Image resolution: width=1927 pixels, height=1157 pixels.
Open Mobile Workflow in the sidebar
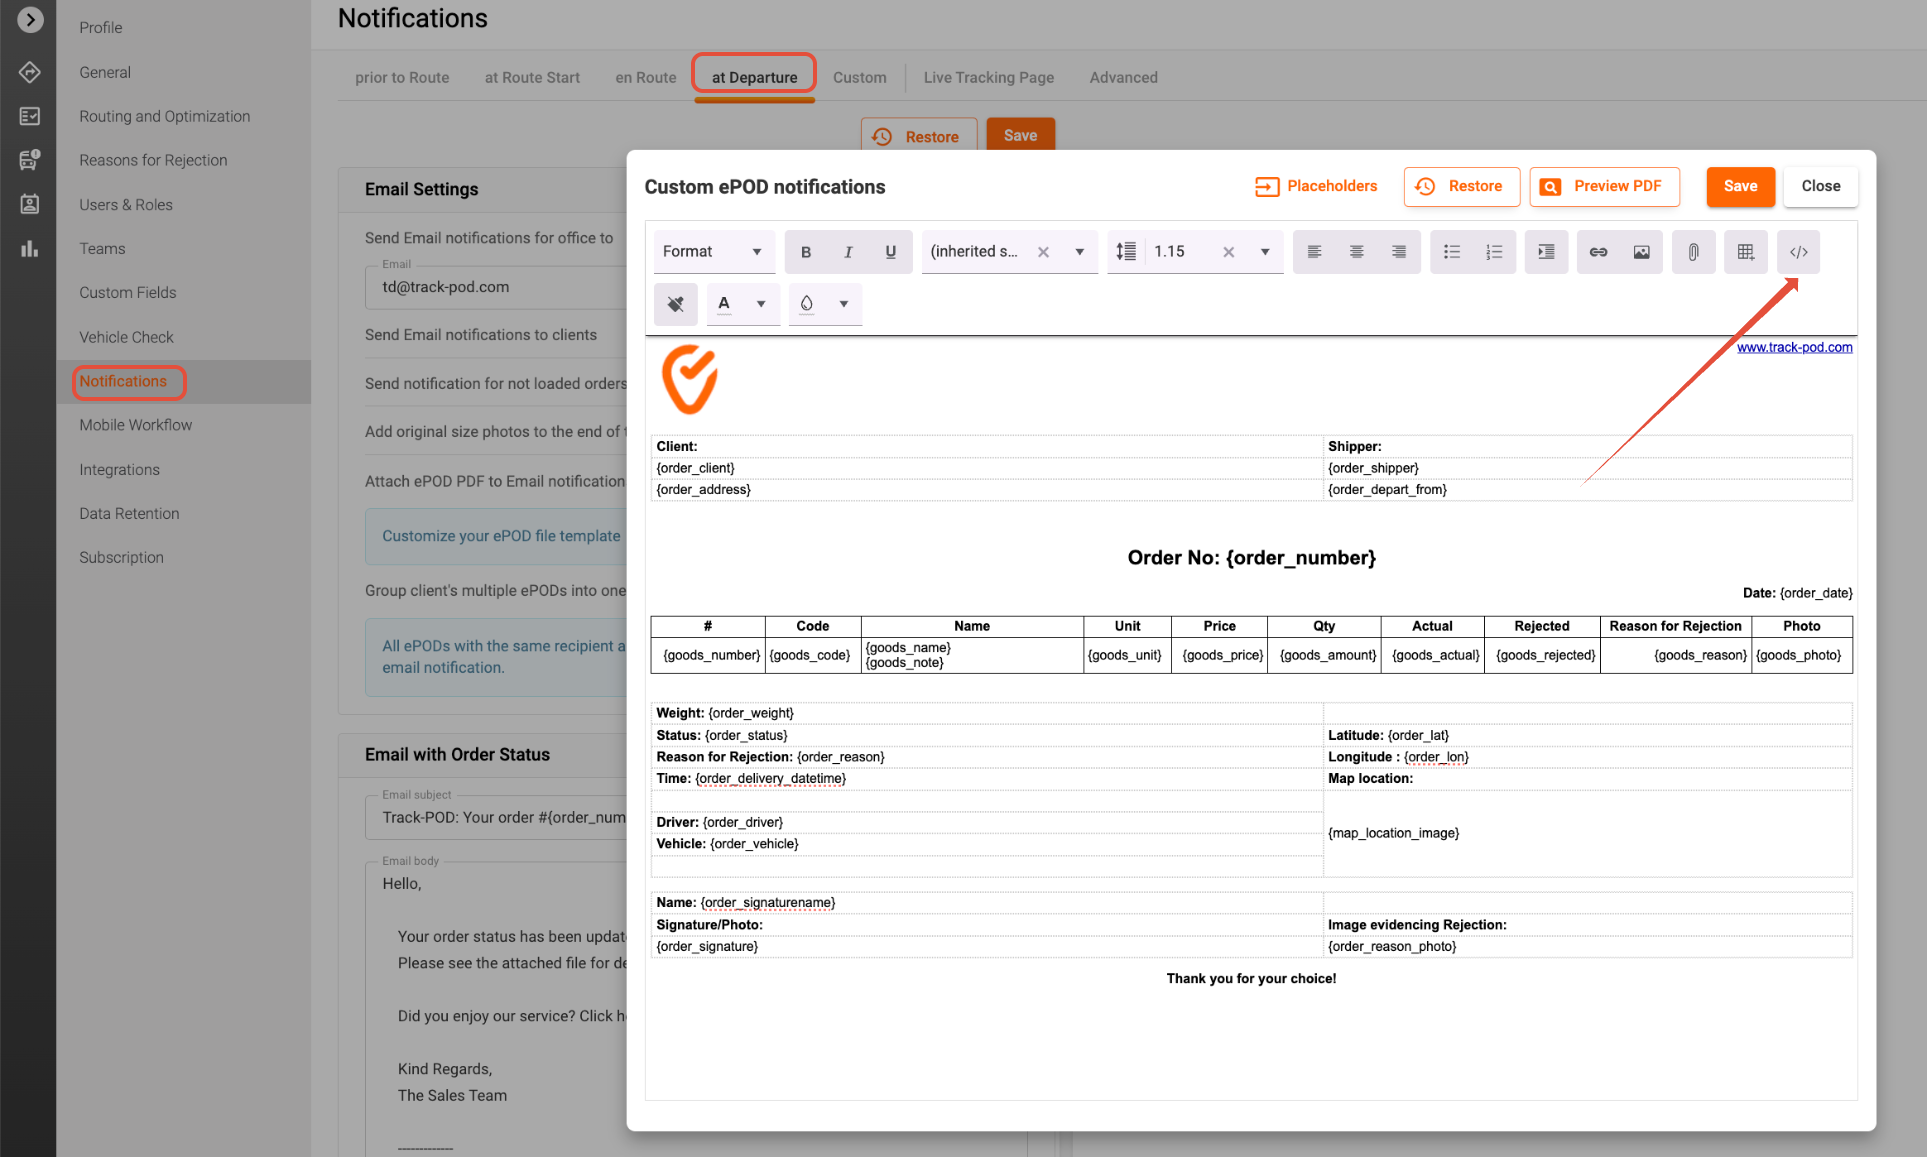(136, 425)
